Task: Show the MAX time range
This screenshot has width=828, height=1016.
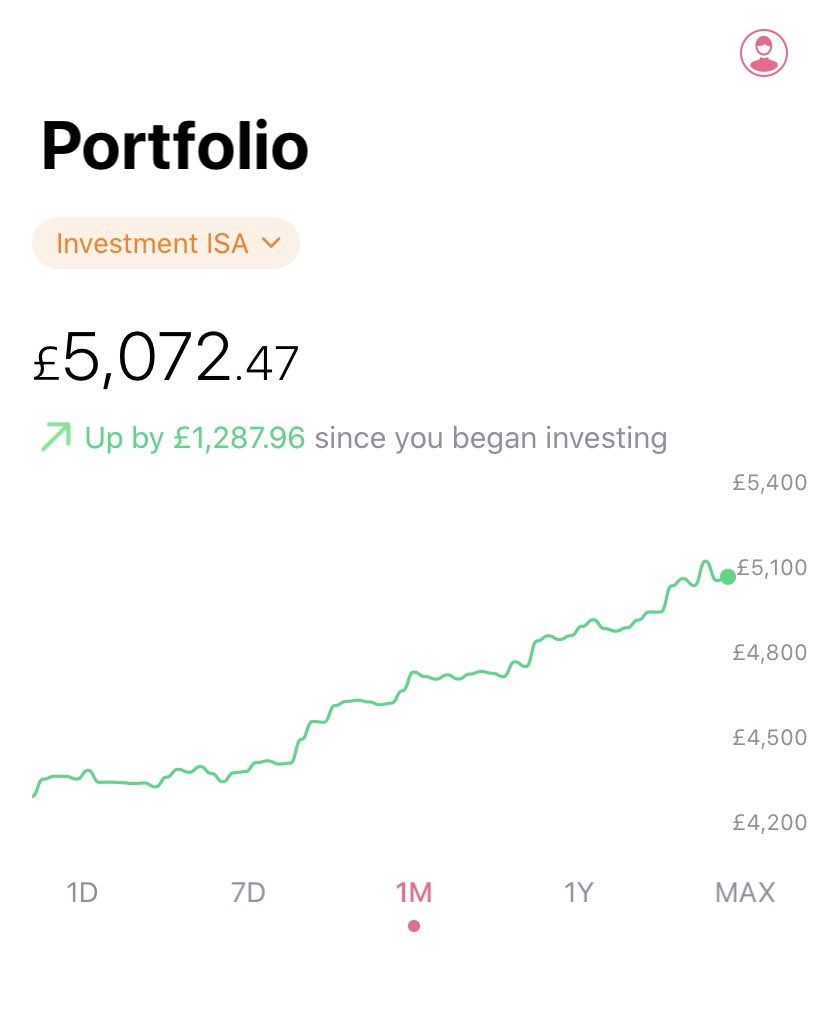Action: [x=745, y=892]
